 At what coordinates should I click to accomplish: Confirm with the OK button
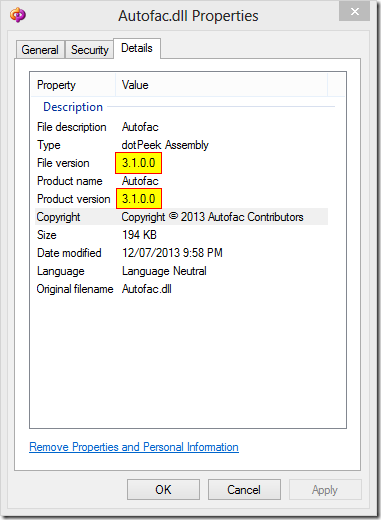coord(163,490)
